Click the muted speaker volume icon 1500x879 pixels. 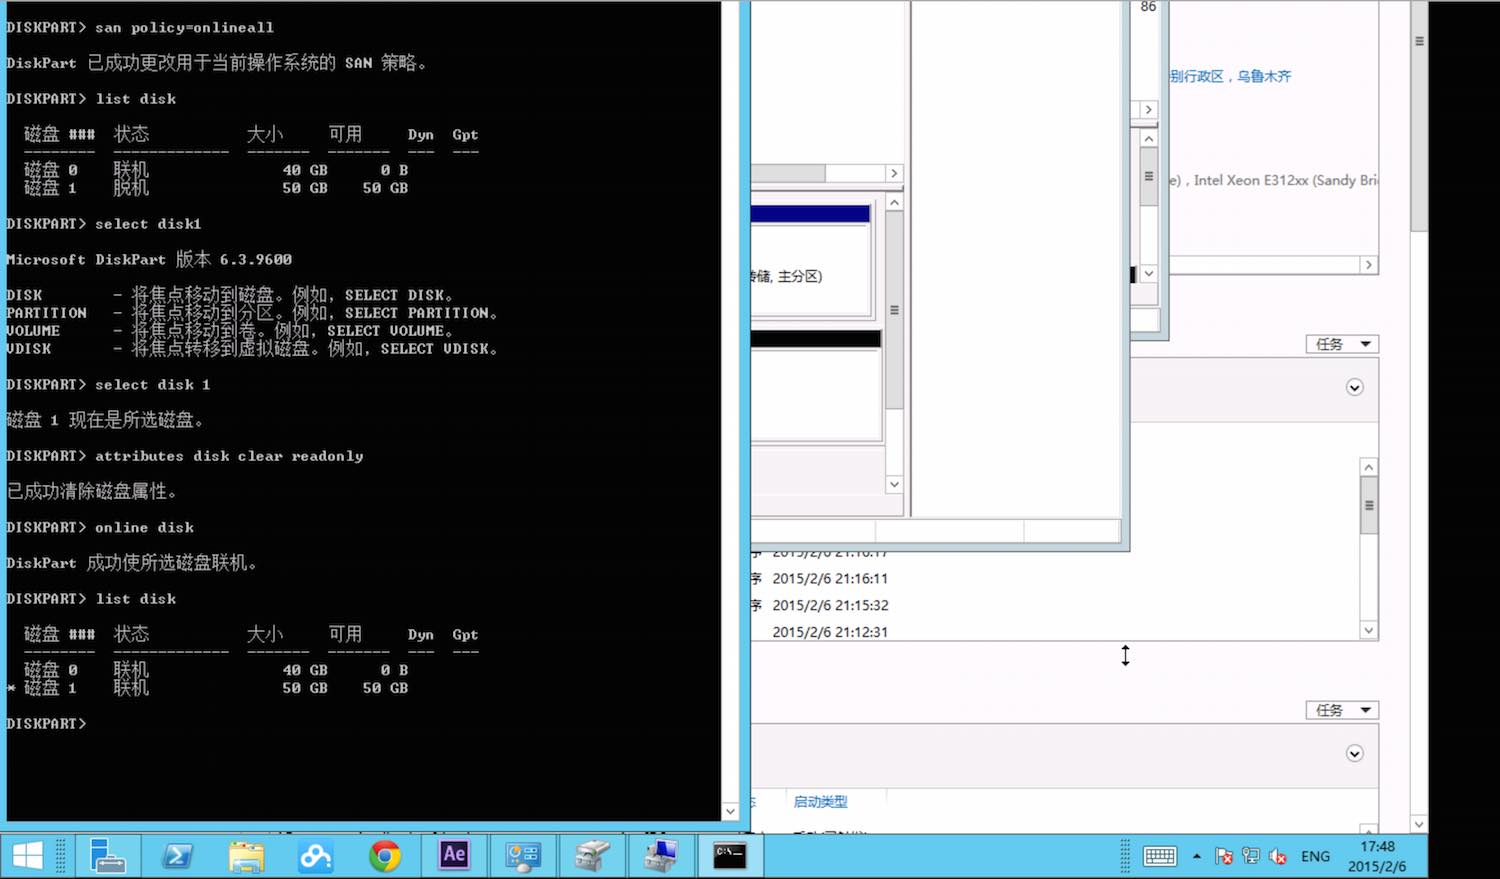(x=1278, y=856)
